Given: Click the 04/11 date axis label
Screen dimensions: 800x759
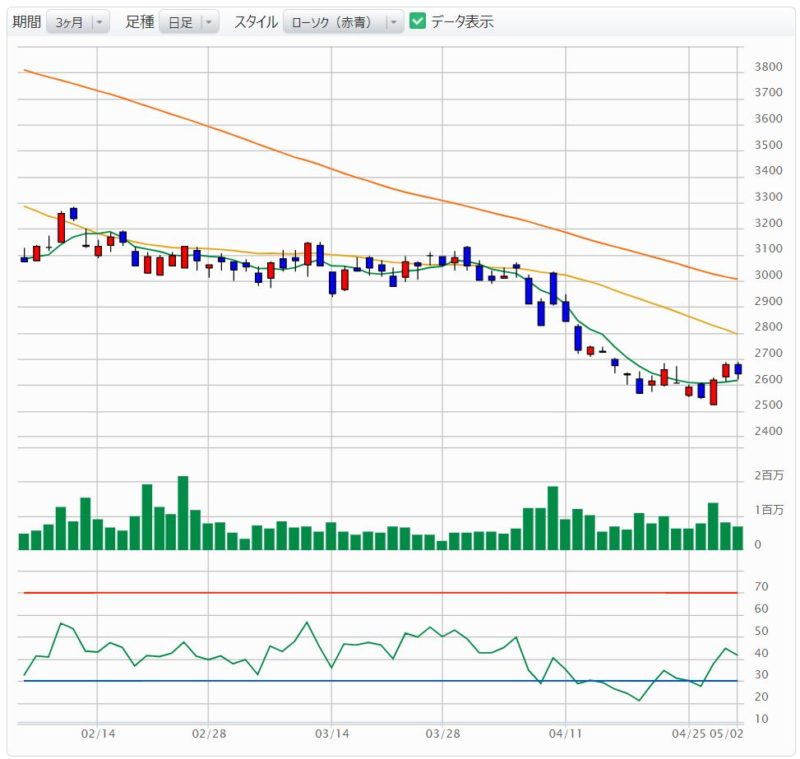Looking at the screenshot, I should [x=565, y=734].
